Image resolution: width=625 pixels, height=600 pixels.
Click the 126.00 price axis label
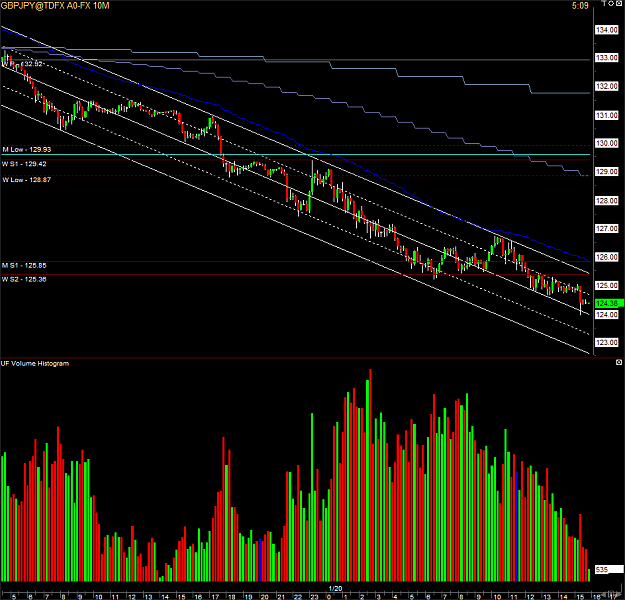[x=607, y=257]
